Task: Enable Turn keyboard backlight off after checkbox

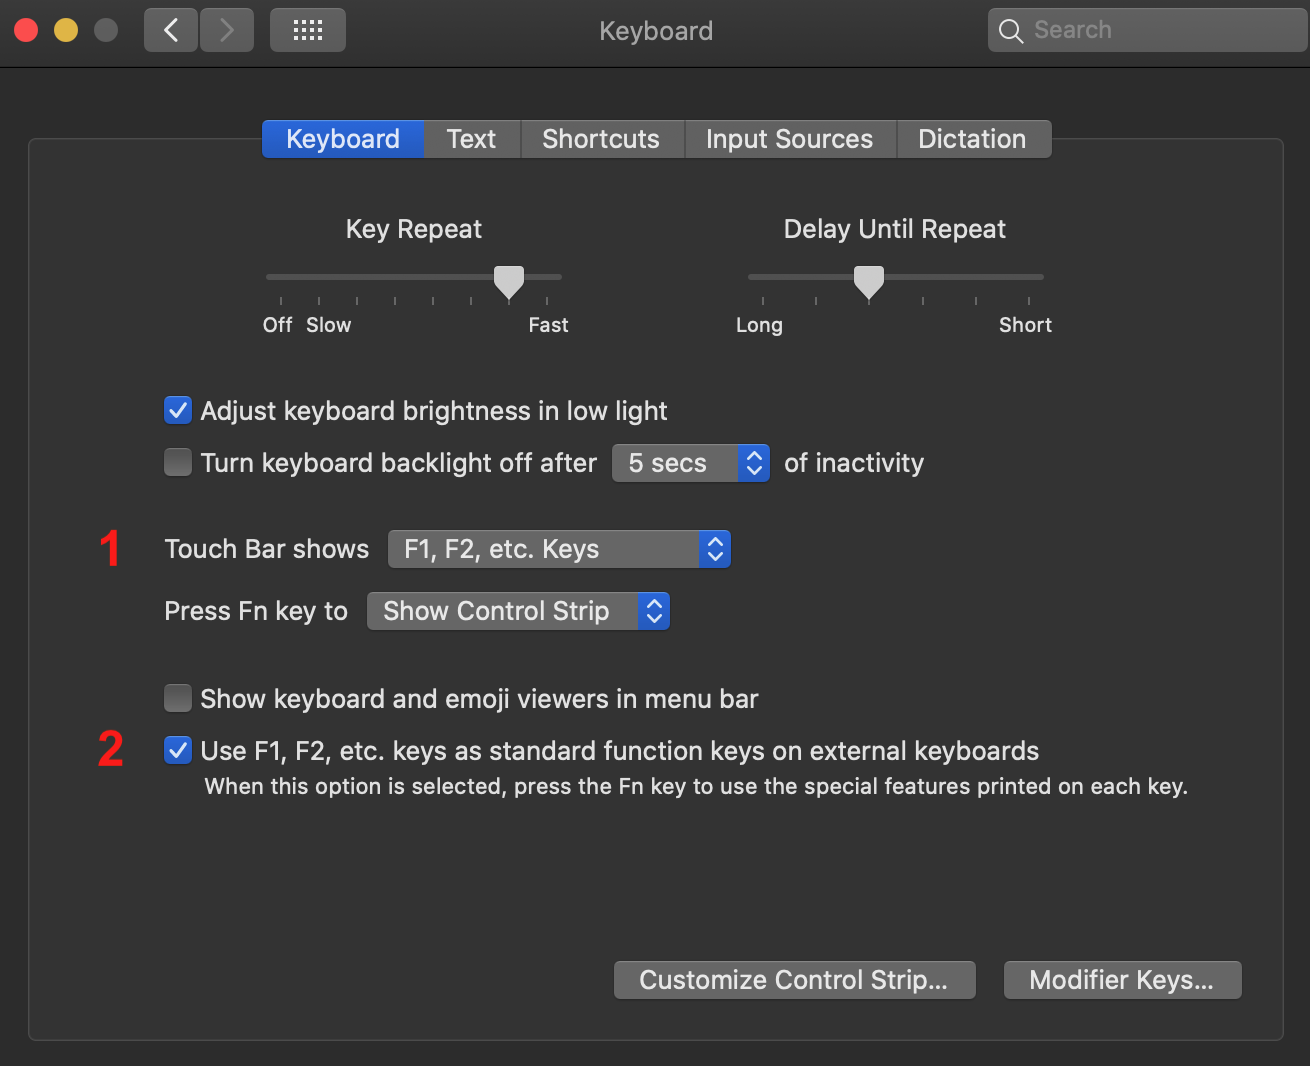Action: coord(178,462)
